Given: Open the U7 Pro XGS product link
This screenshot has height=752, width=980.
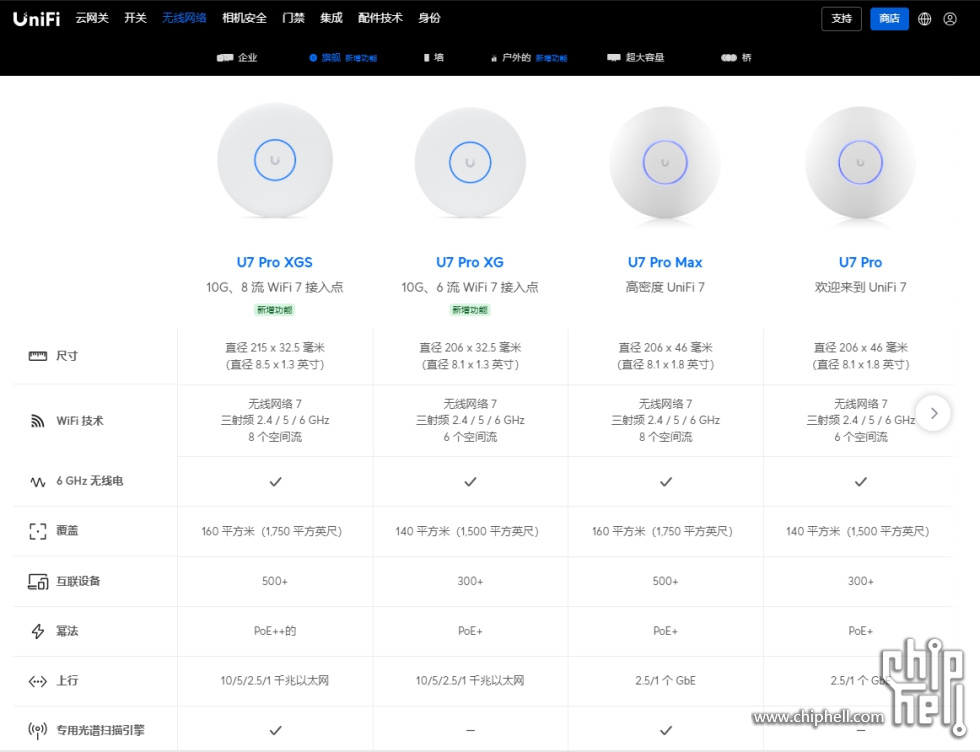Looking at the screenshot, I should click(274, 263).
